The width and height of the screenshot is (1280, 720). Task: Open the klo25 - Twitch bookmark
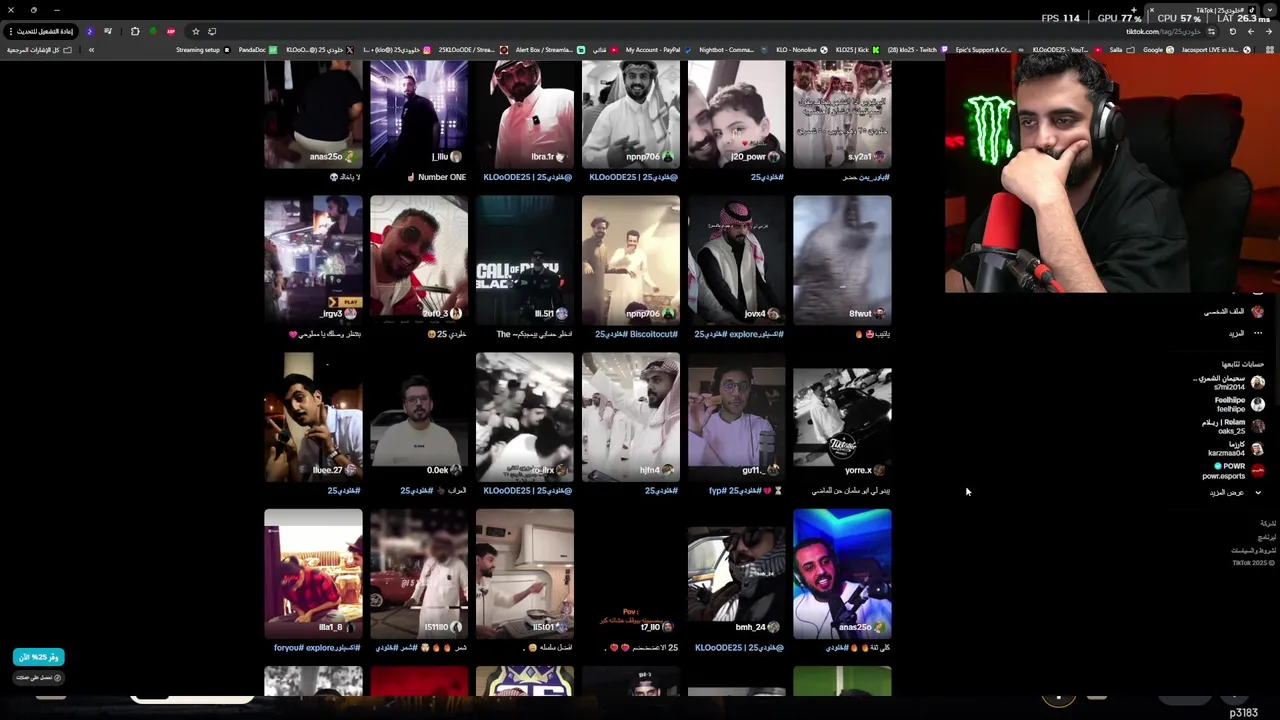coord(917,50)
